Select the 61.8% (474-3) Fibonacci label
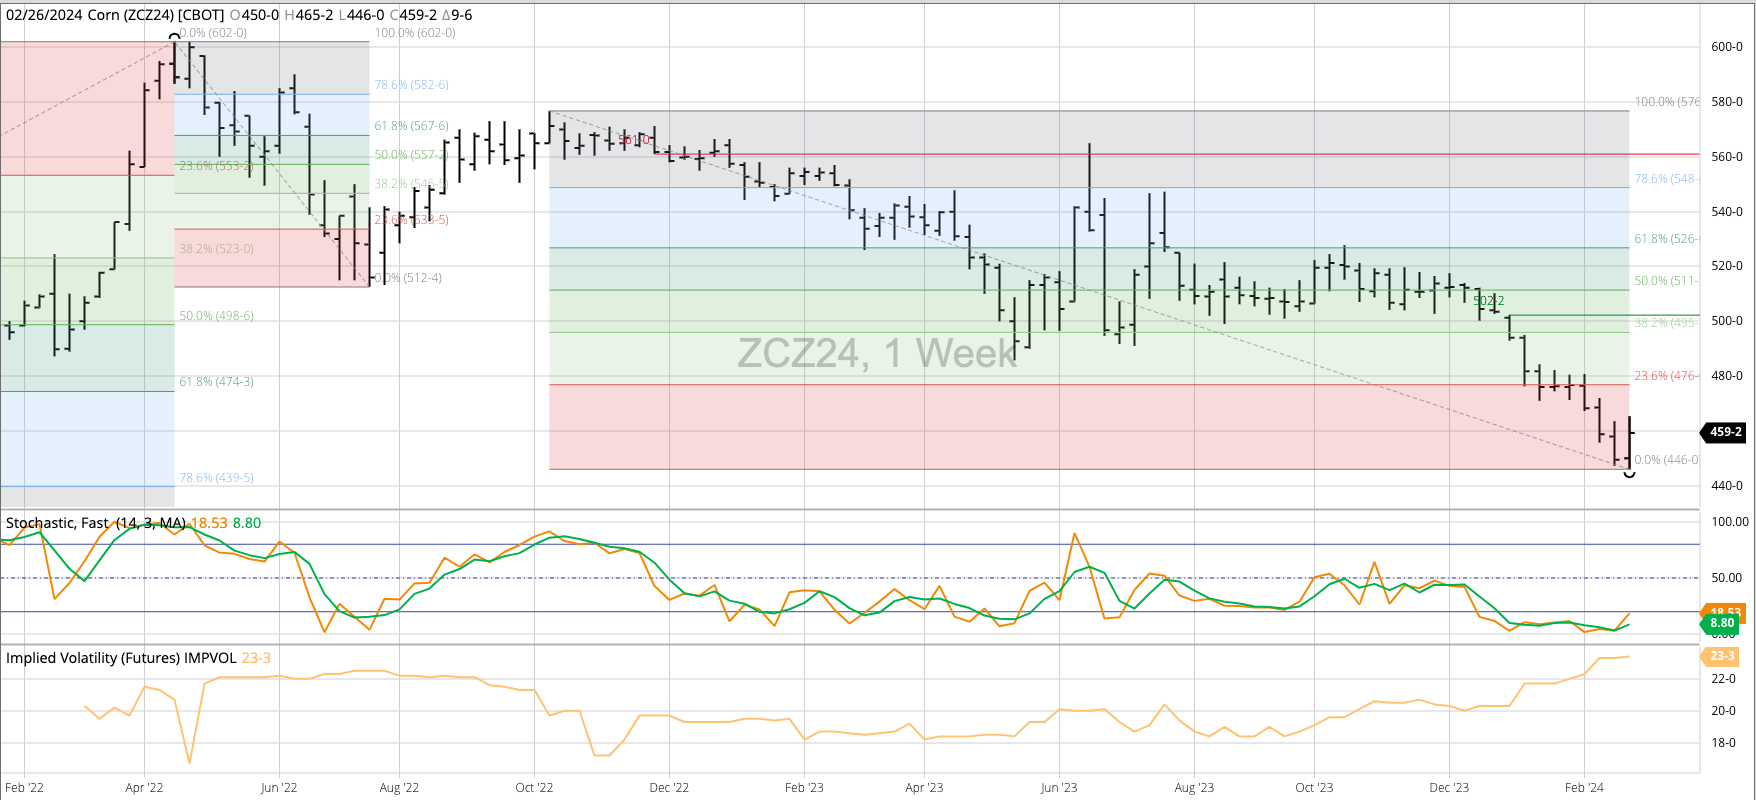The height and width of the screenshot is (800, 1756). coord(216,382)
